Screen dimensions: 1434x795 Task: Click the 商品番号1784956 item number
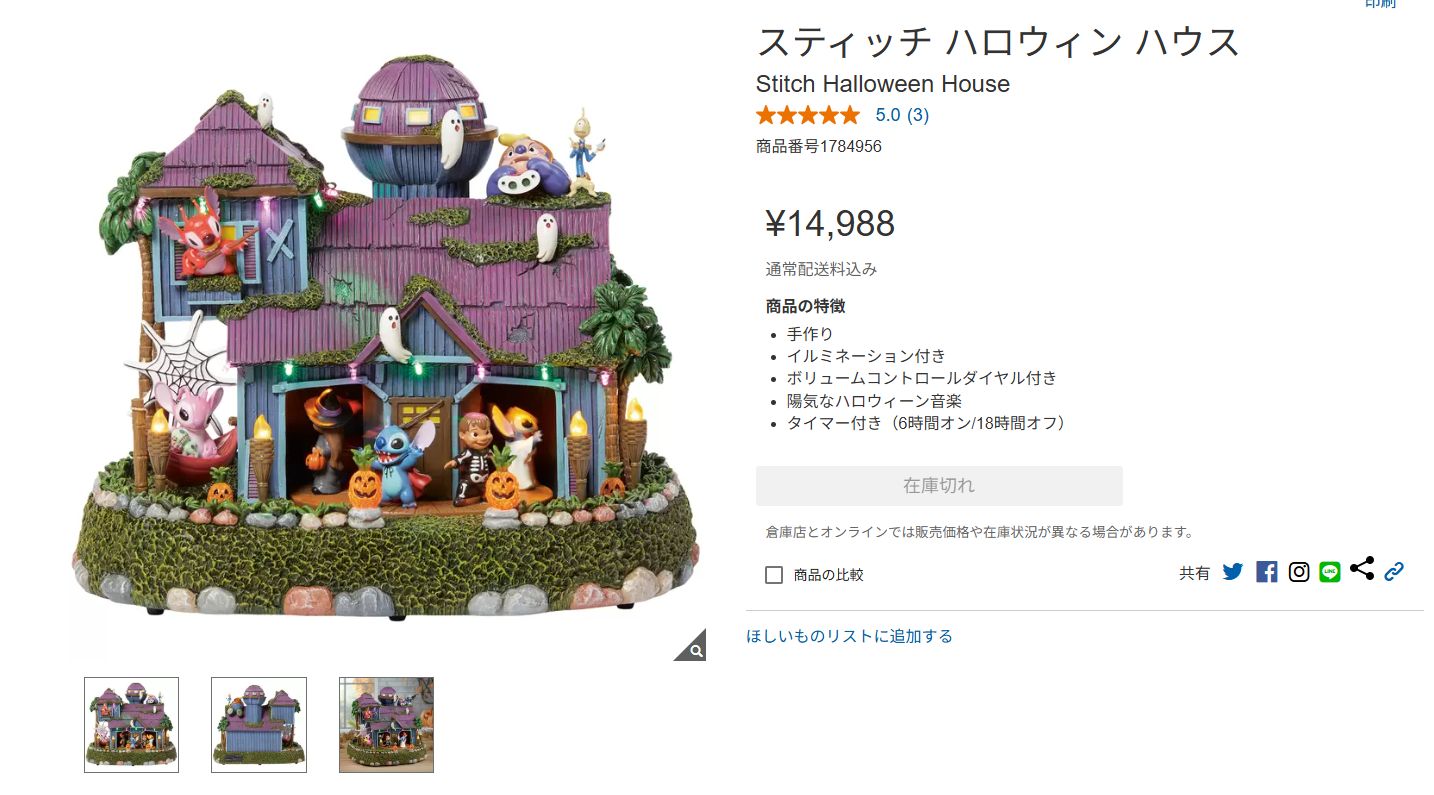[819, 147]
